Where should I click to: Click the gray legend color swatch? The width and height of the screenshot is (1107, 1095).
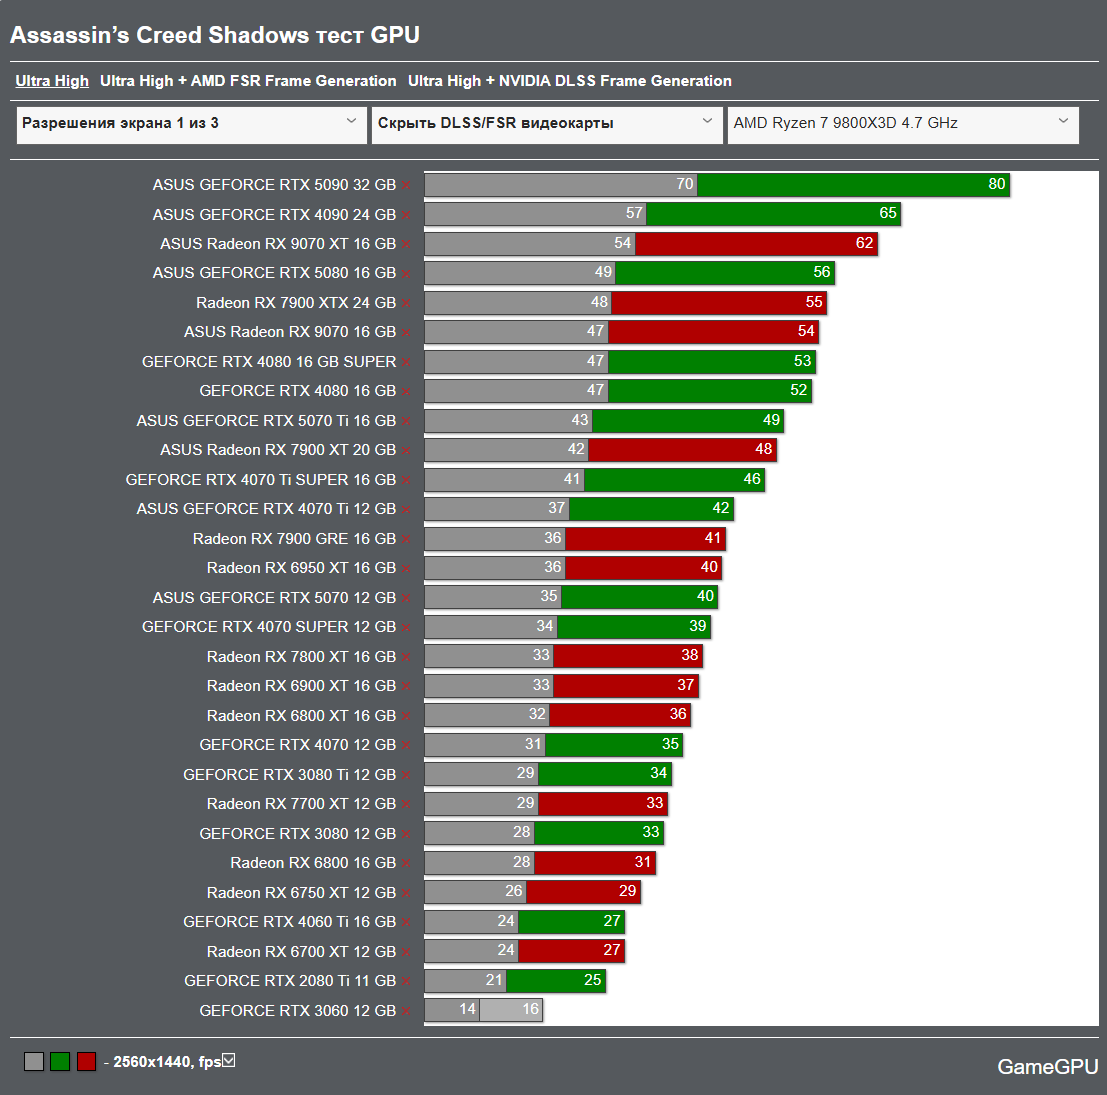(34, 1061)
